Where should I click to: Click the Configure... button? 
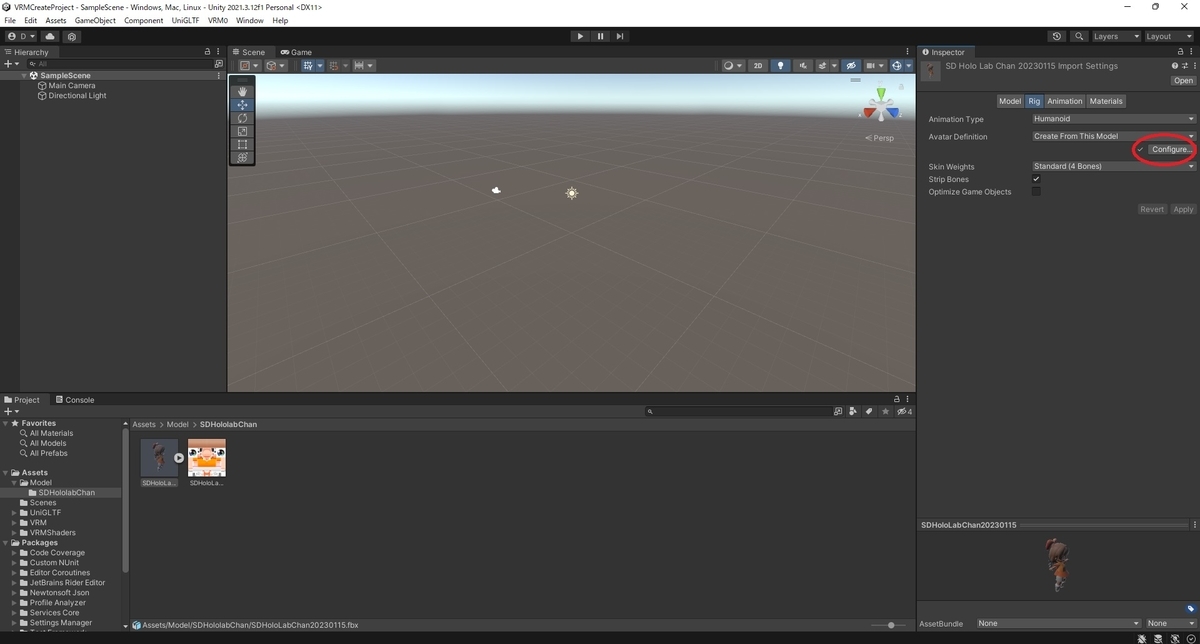pyautogui.click(x=1171, y=149)
